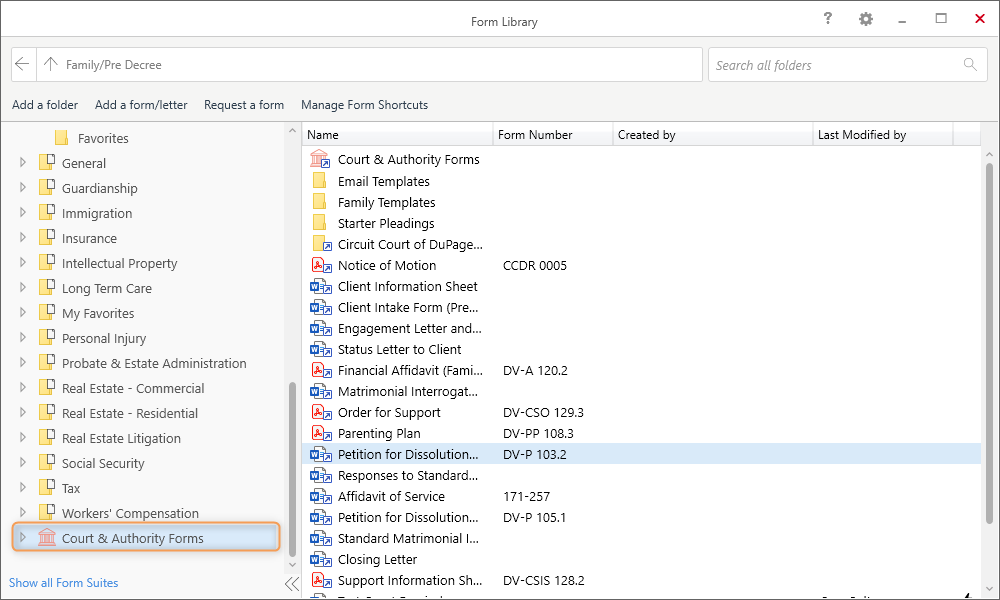
Task: Open Add a form/letter menu
Action: [141, 105]
